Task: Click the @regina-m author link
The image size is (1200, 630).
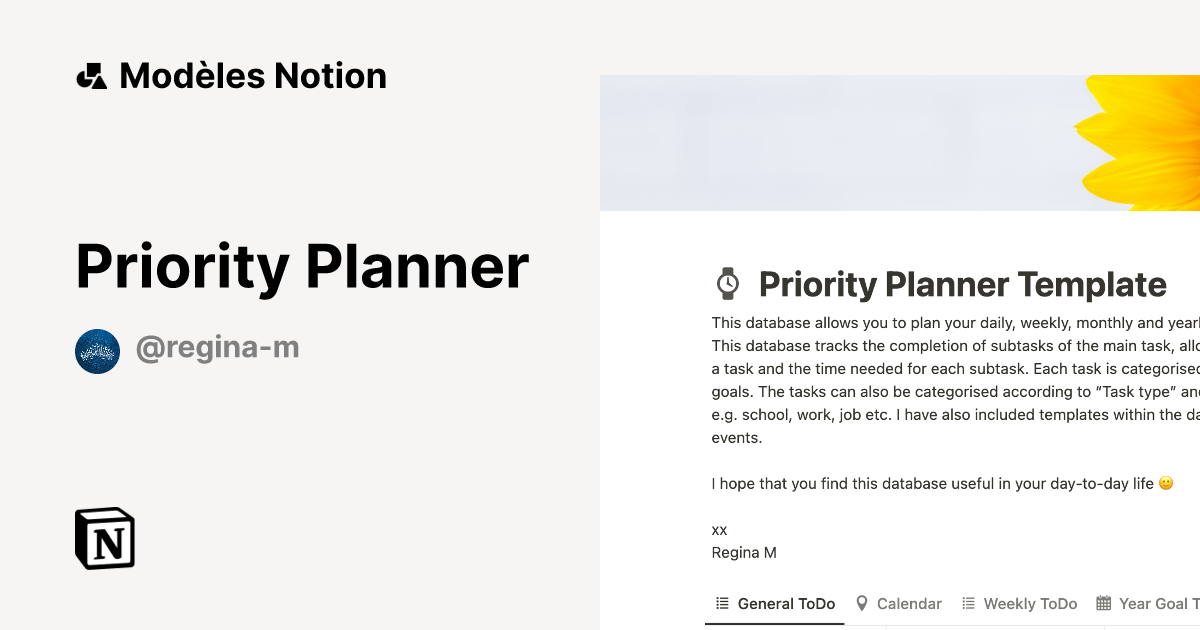Action: click(x=218, y=347)
